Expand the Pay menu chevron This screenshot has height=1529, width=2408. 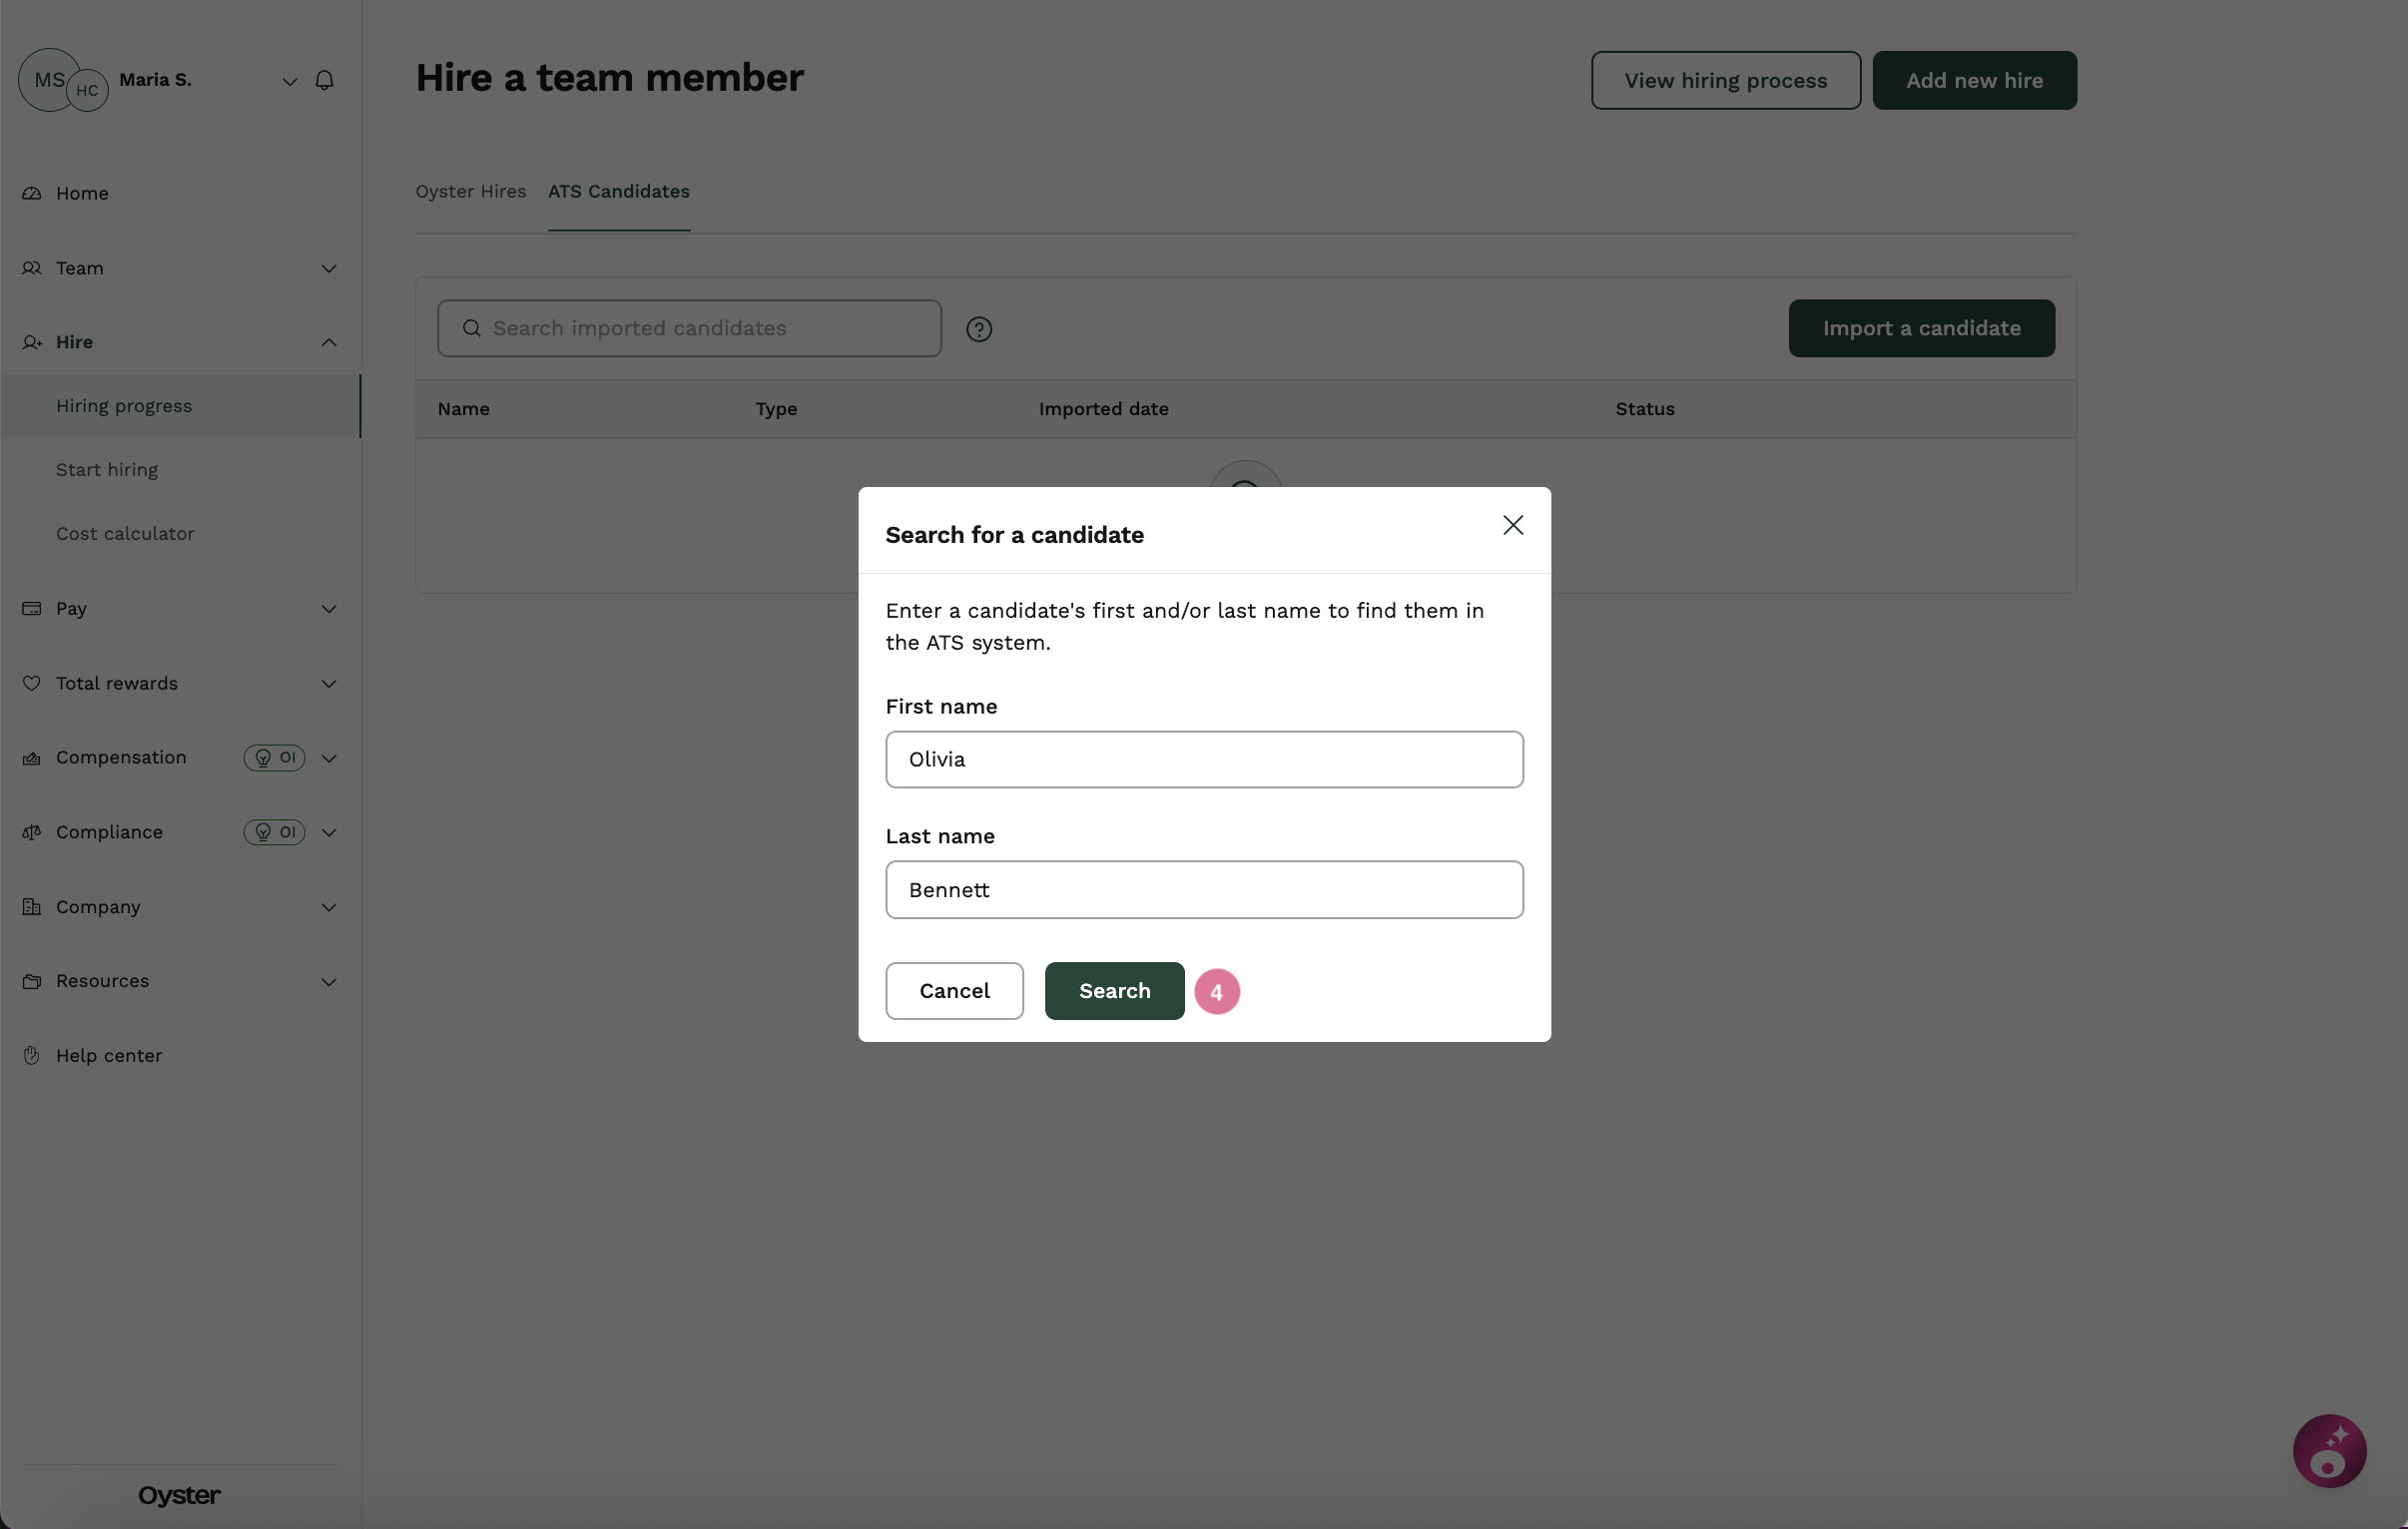coord(329,608)
